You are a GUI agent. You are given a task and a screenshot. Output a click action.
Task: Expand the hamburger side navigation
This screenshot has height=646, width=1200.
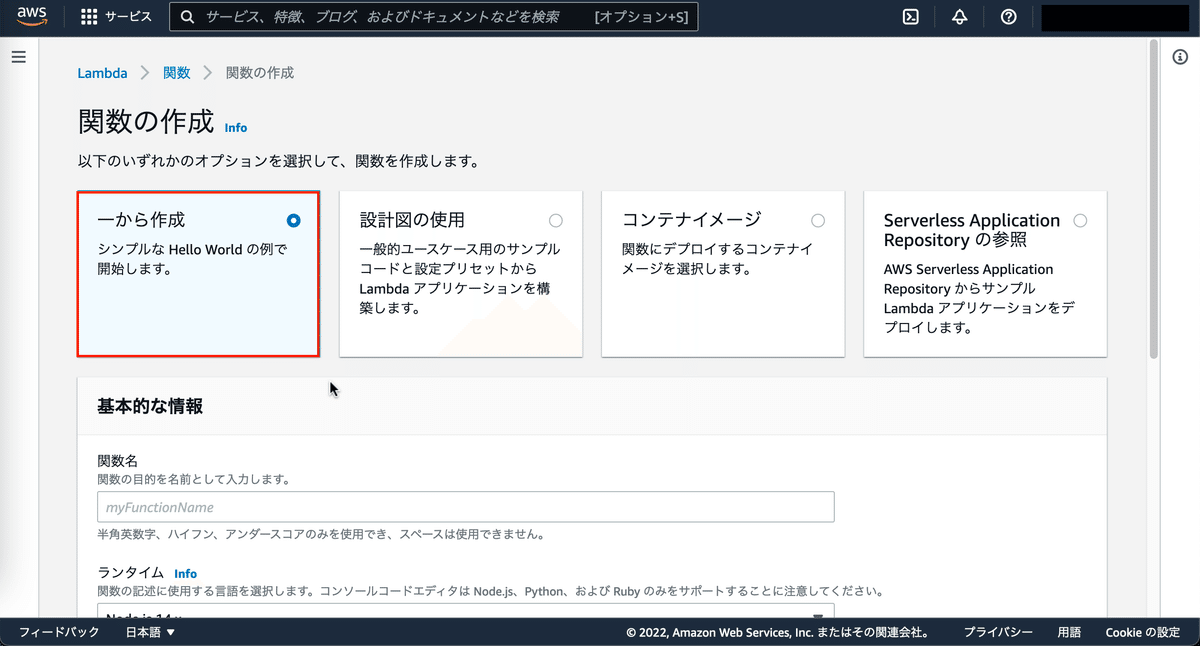tap(18, 57)
